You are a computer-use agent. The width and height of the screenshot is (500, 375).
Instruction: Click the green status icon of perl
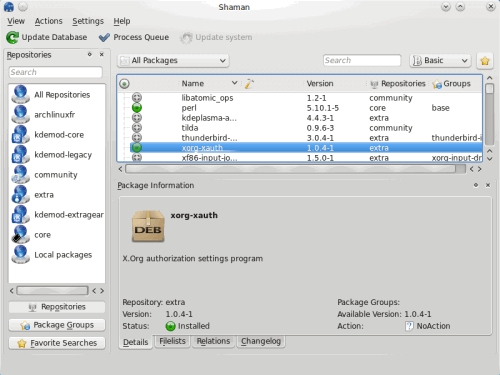click(137, 108)
